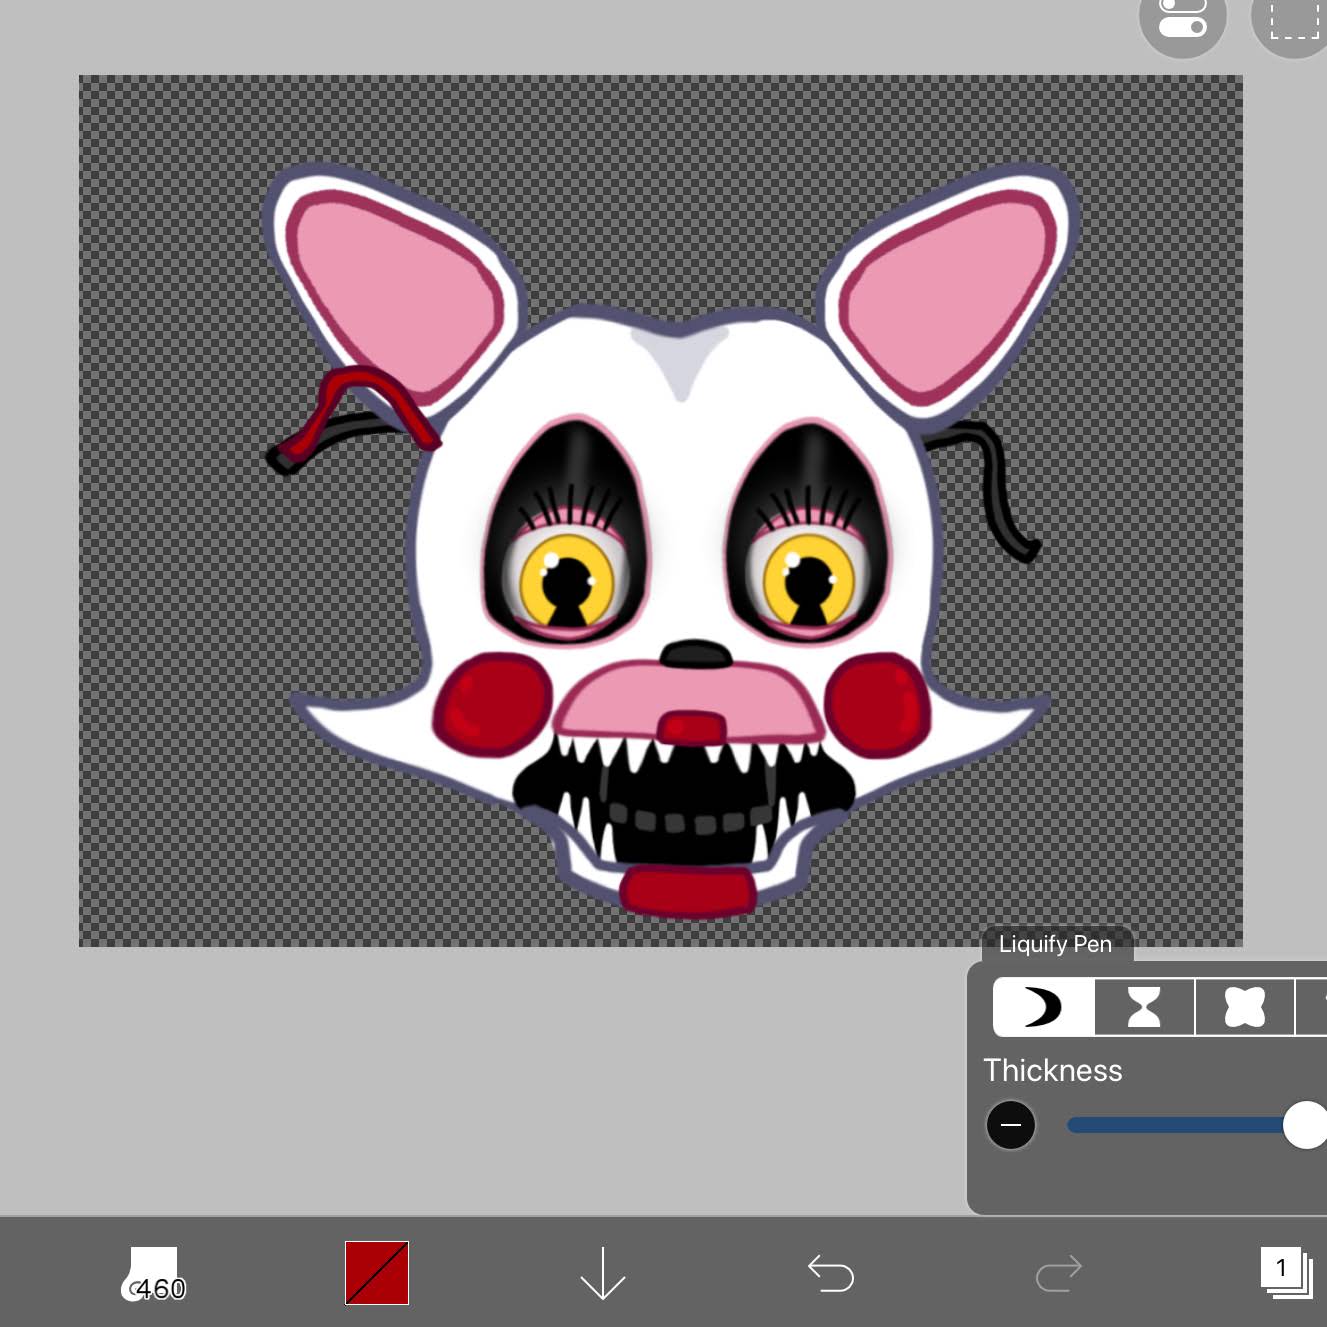
Task: Select the four-lobed Expand liquify mode
Action: tap(1245, 1007)
